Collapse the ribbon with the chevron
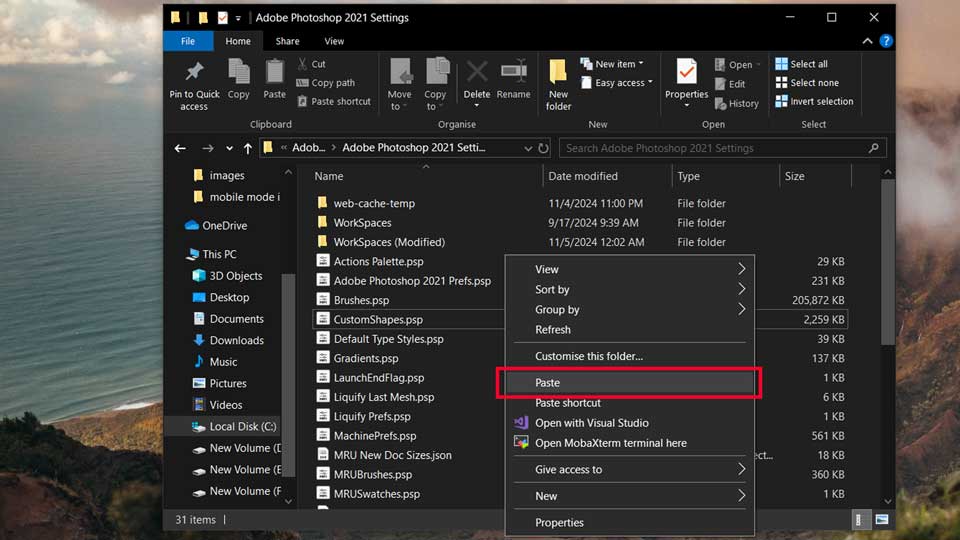This screenshot has width=960, height=540. point(867,41)
